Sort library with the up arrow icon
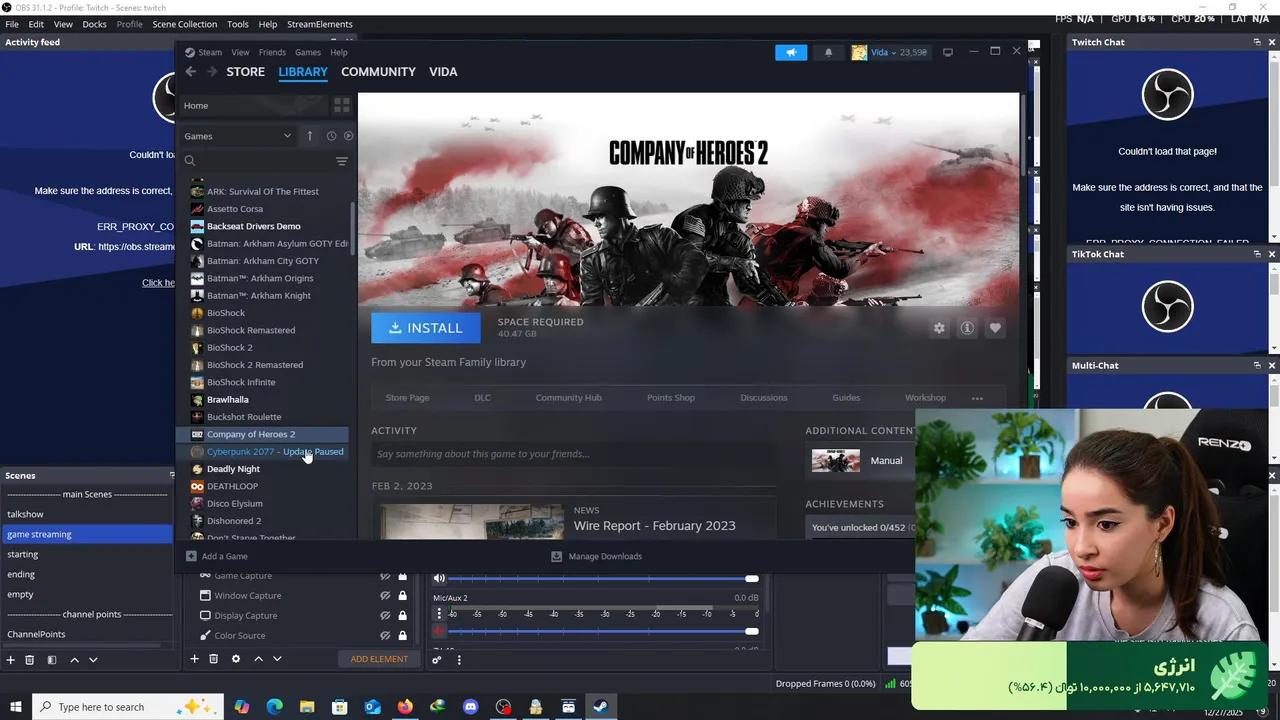 [x=309, y=136]
